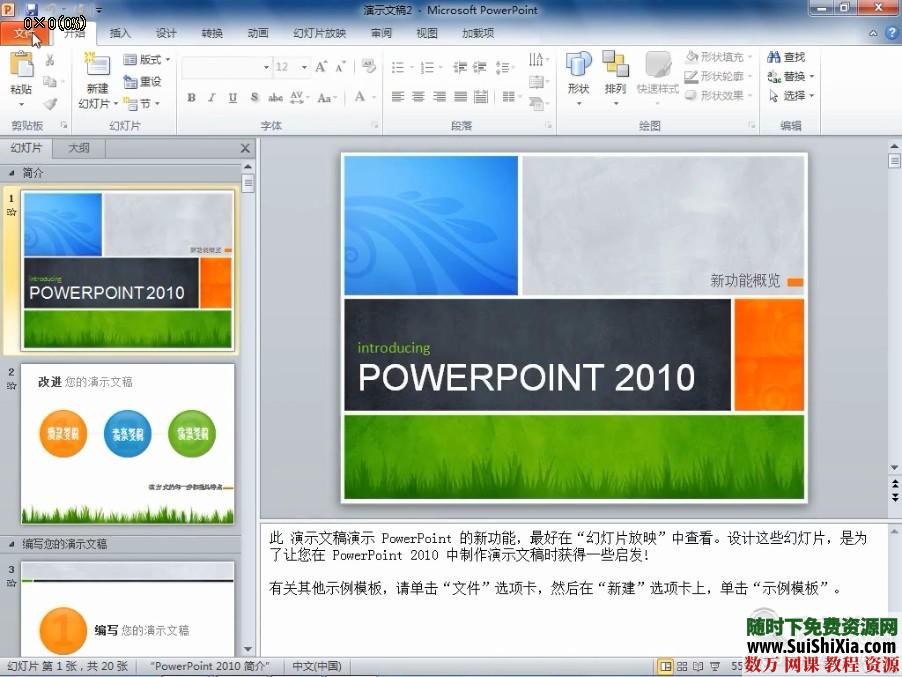
Task: Click the Cut scissors icon
Action: point(49,60)
